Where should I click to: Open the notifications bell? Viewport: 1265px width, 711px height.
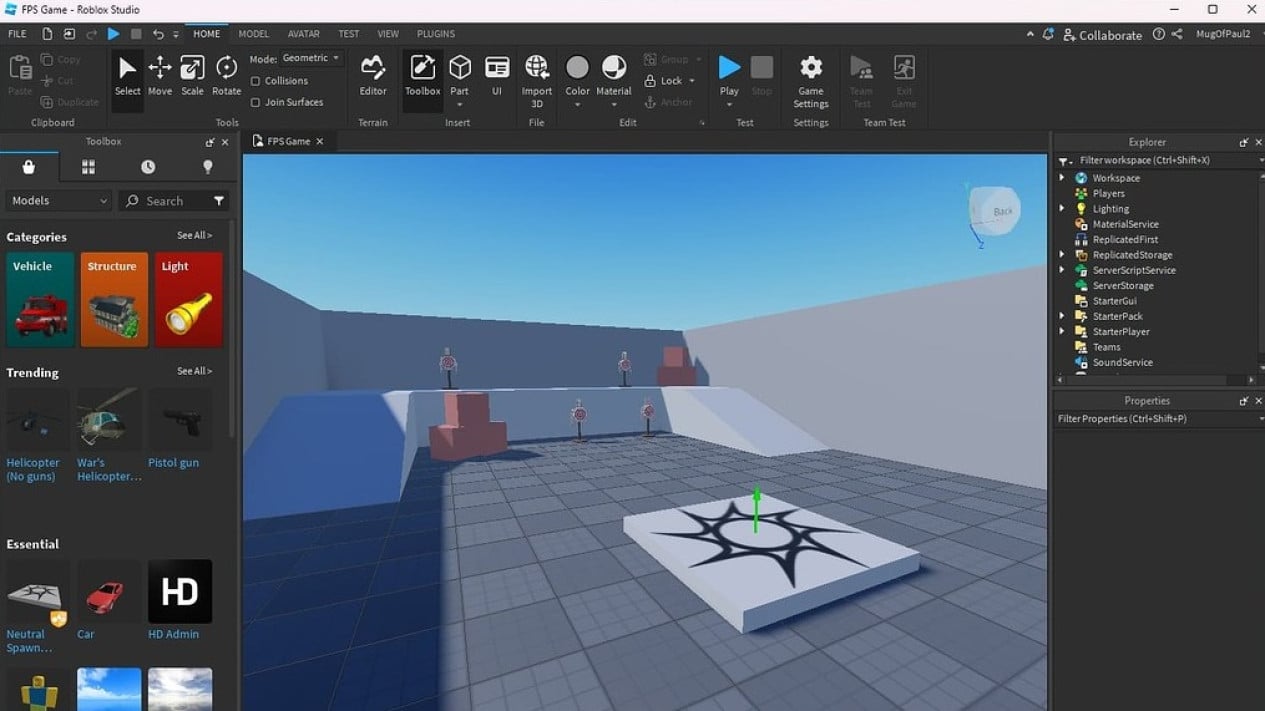click(1048, 34)
